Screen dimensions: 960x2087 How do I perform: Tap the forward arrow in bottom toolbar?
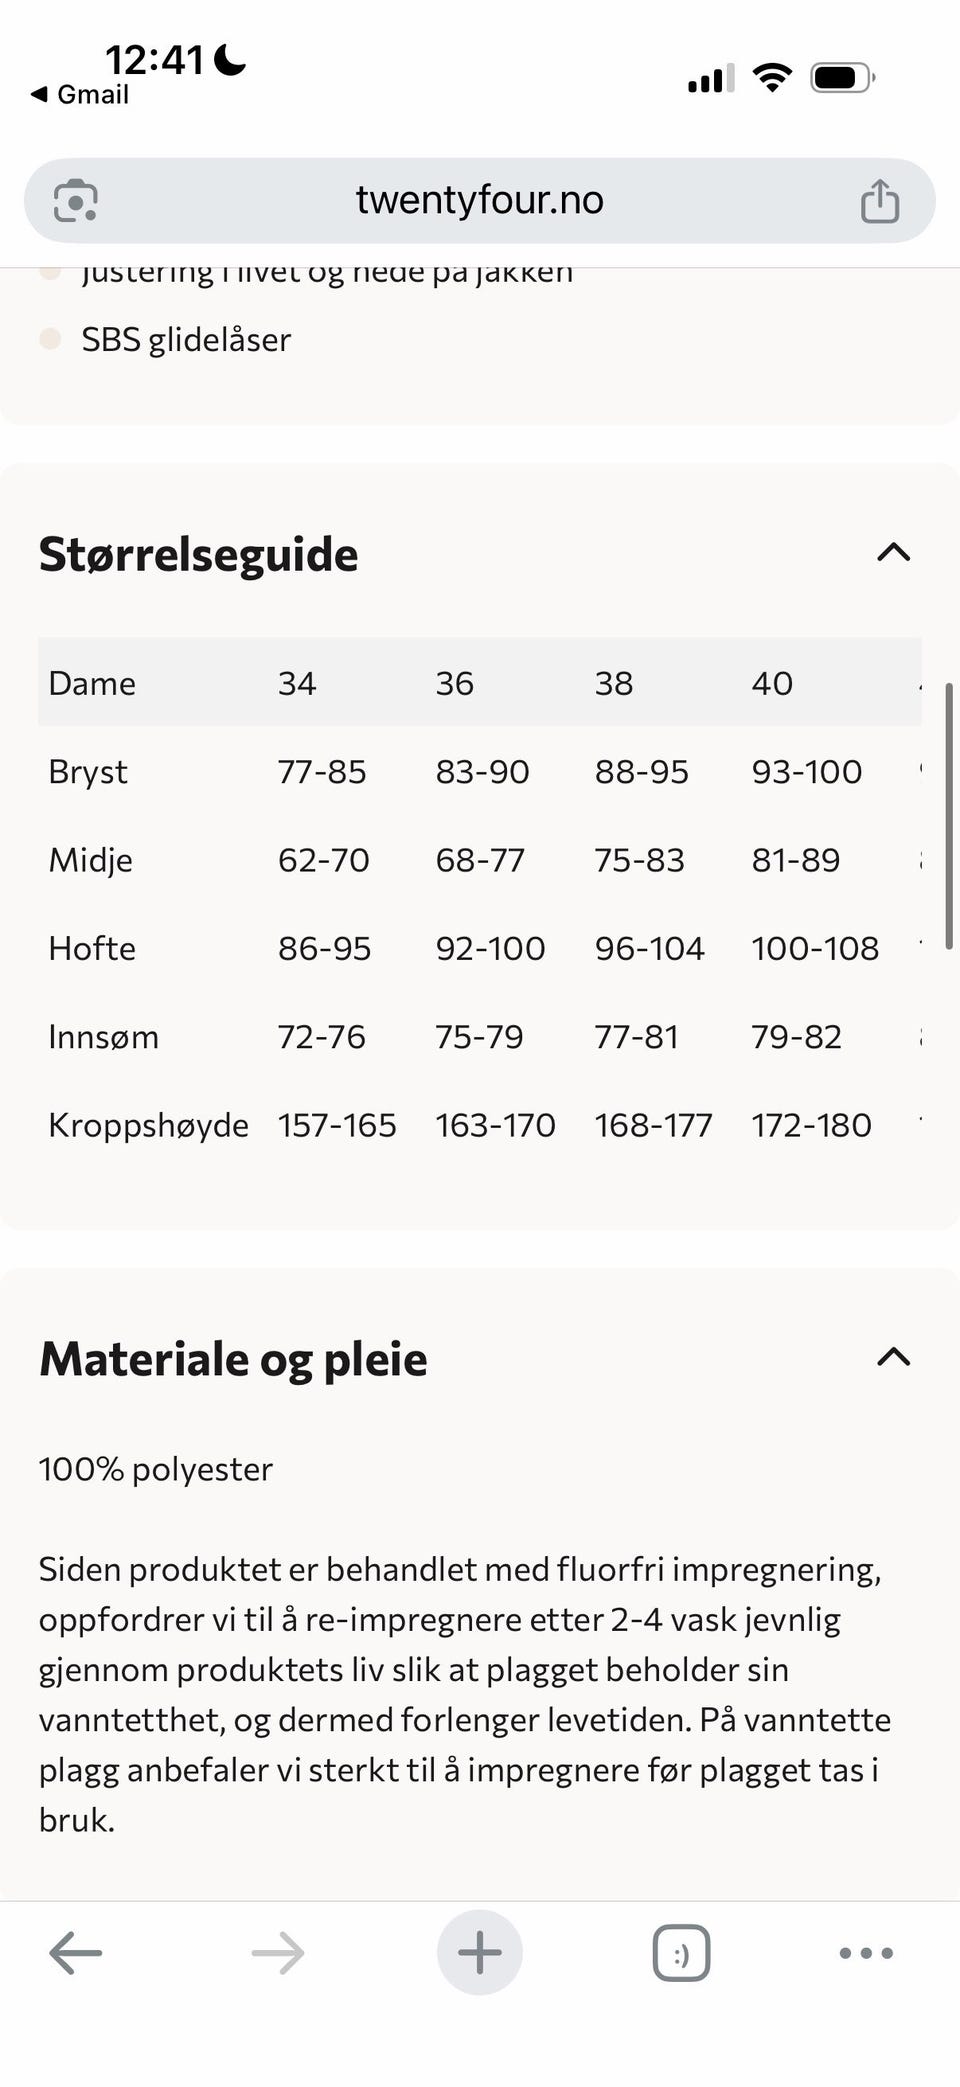278,1953
